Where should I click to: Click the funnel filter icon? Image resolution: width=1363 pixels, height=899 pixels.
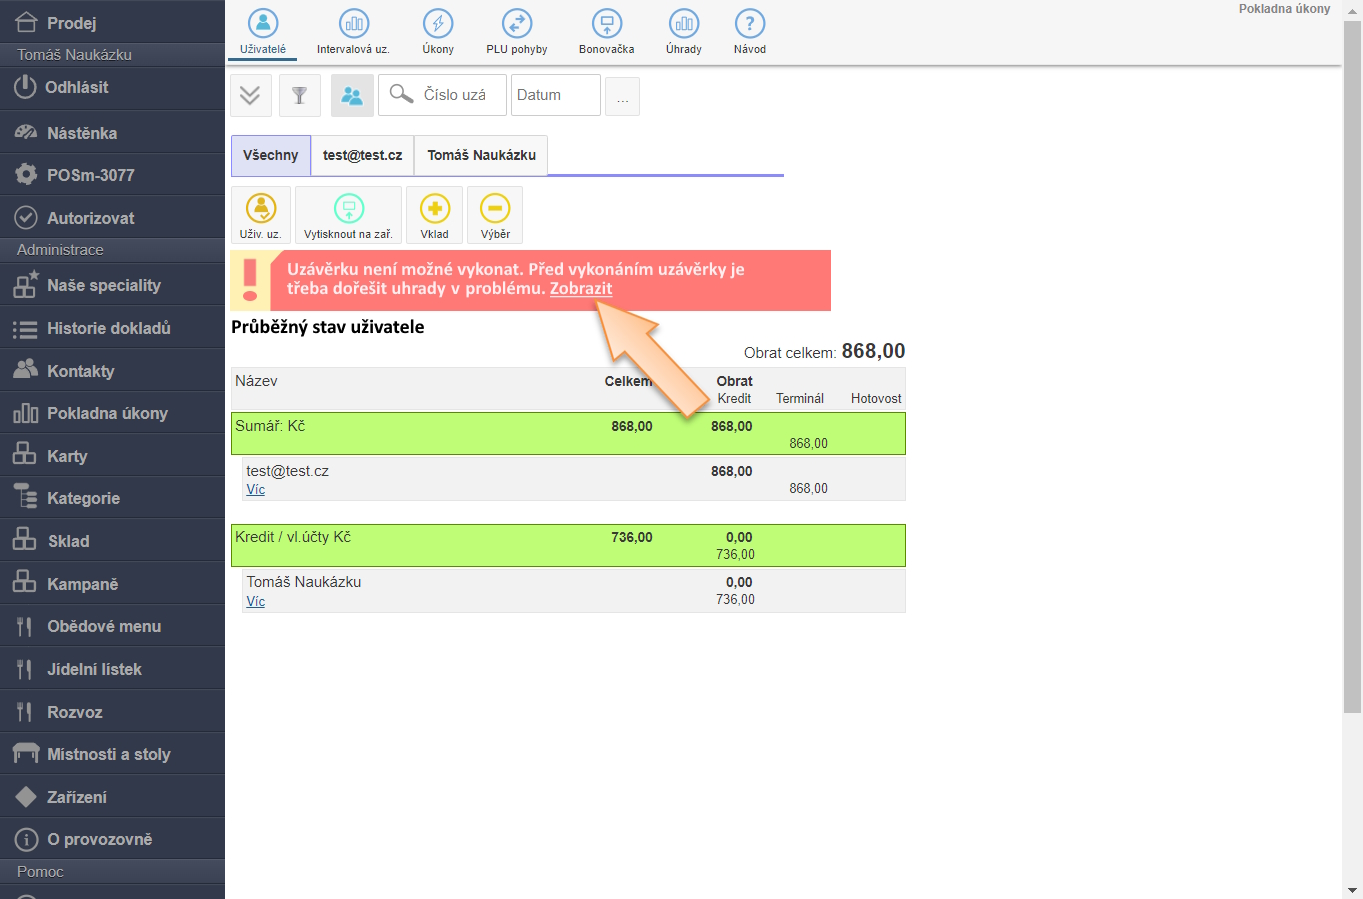coord(299,96)
